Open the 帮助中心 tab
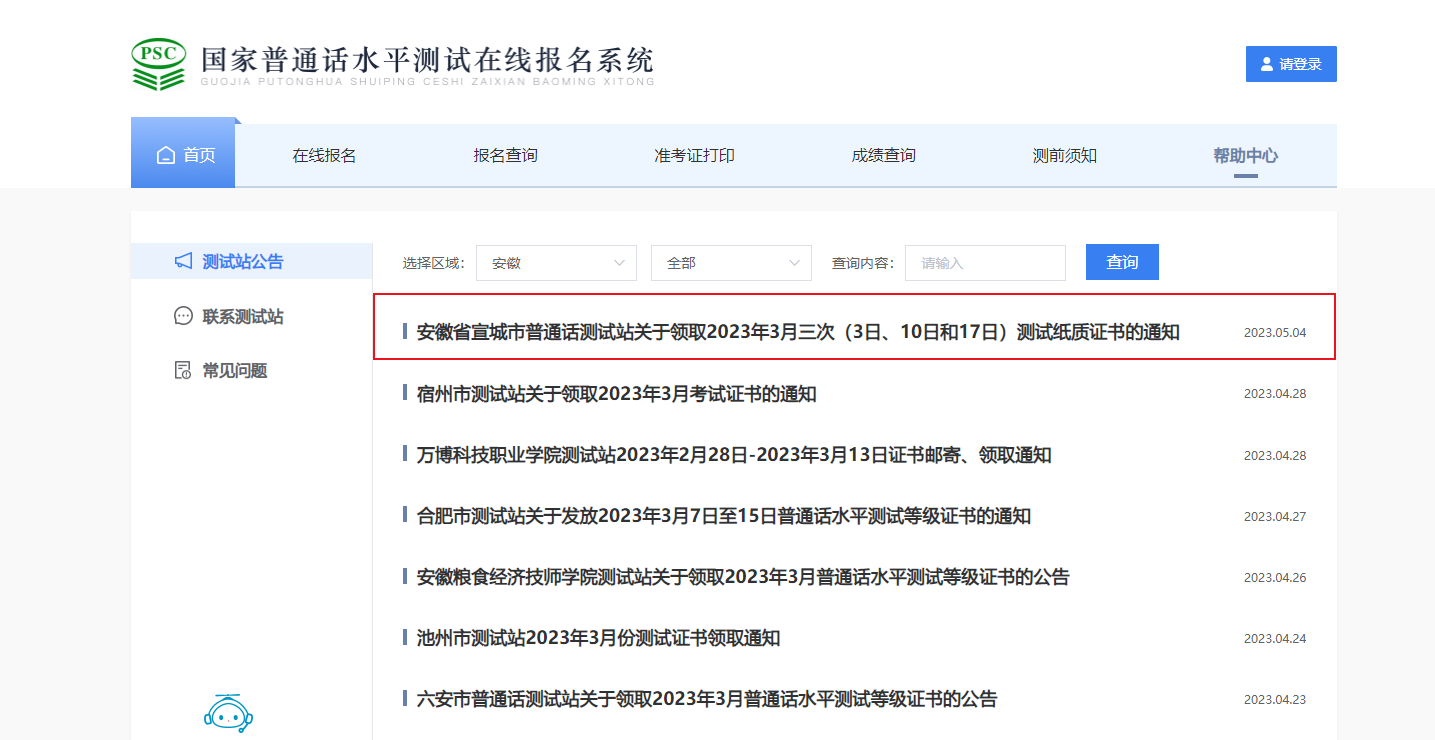 1245,155
